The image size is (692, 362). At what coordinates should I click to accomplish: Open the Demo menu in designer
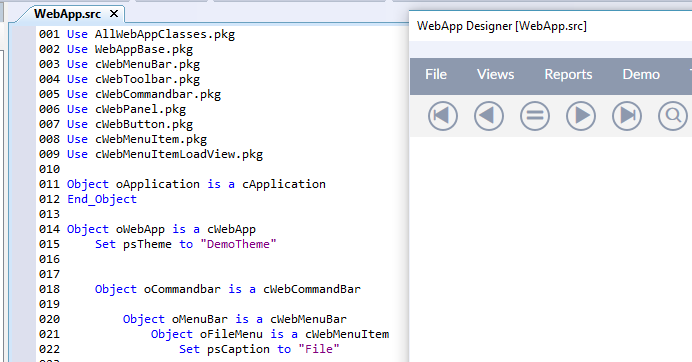coord(641,75)
